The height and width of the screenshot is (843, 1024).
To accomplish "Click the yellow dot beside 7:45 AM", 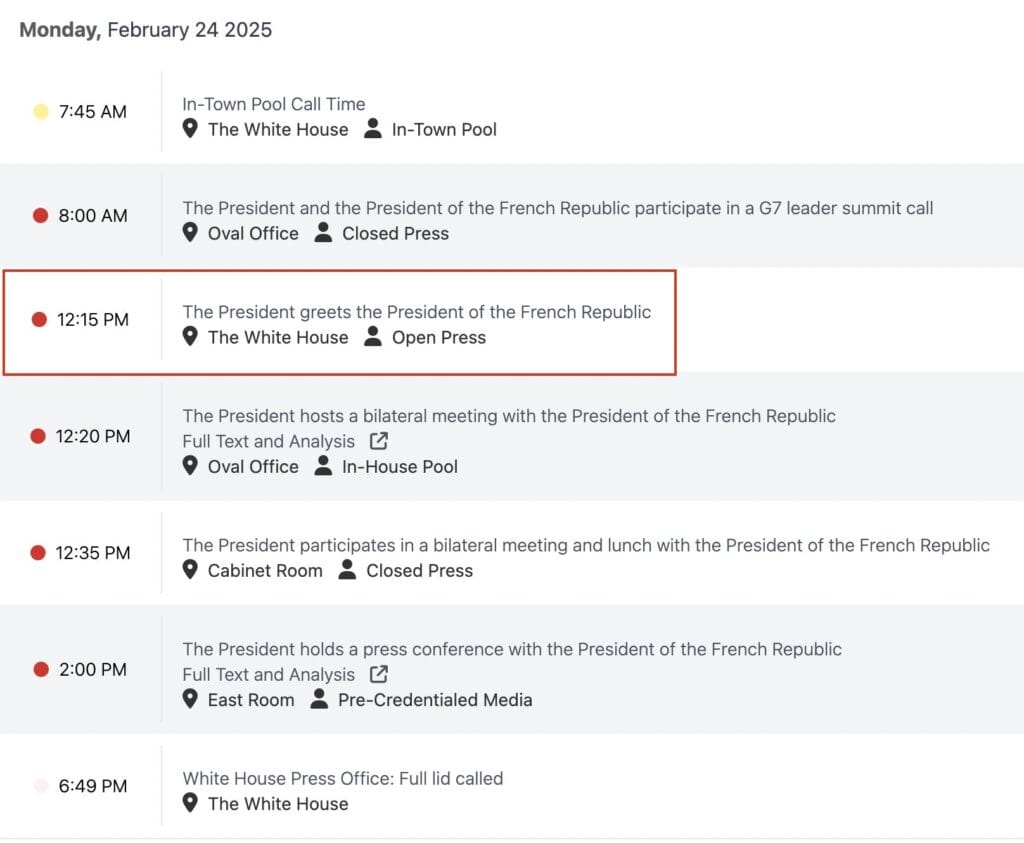I will click(40, 111).
